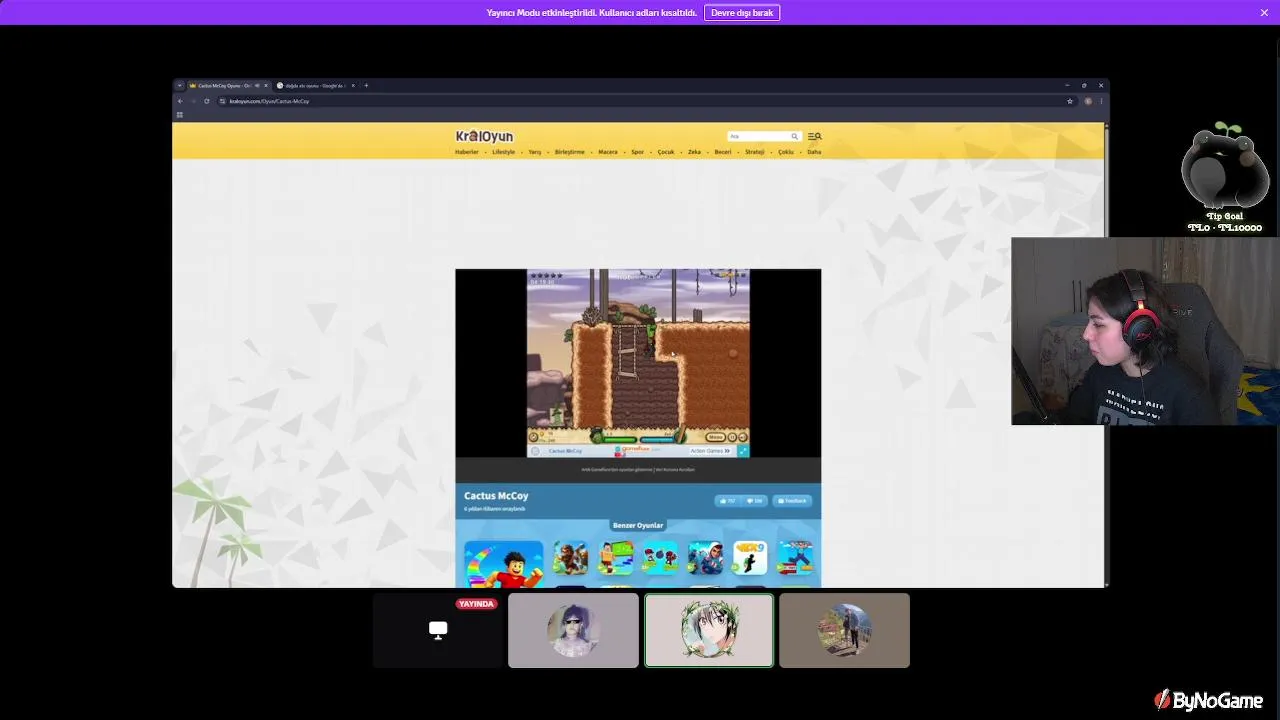Click the browser reload icon
The width and height of the screenshot is (1280, 720).
tap(207, 101)
